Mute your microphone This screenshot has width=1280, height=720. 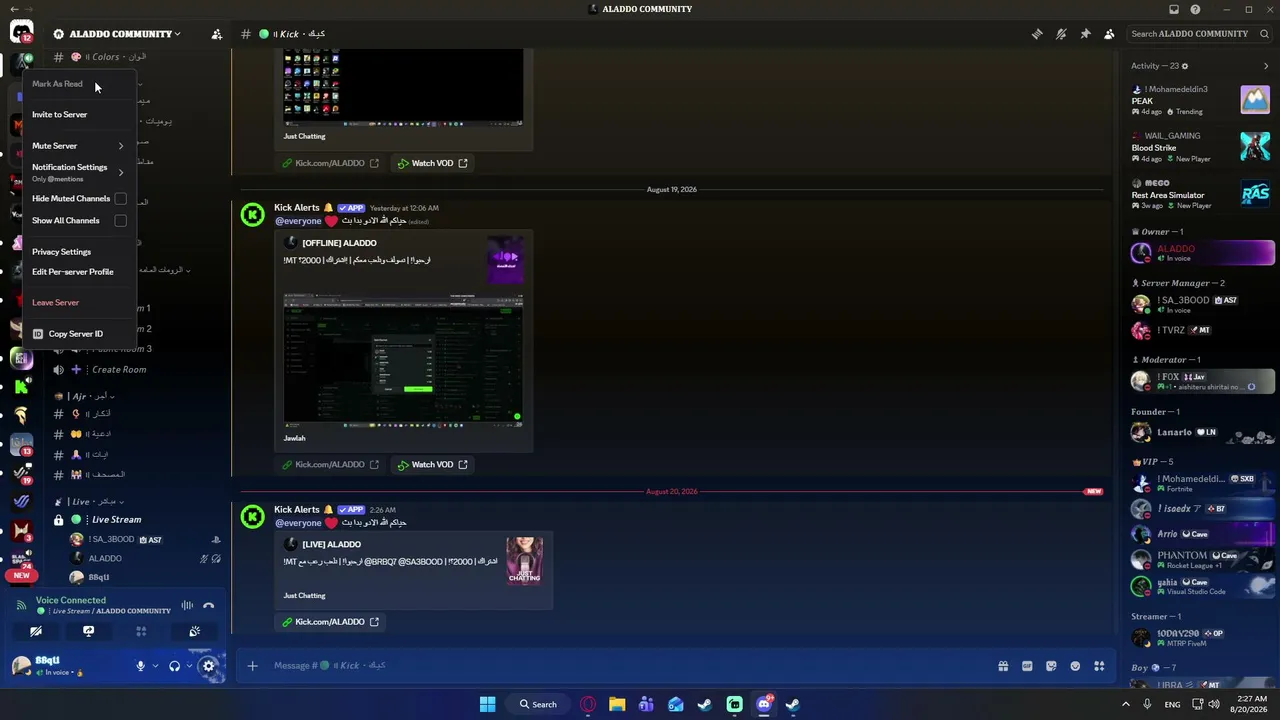pos(140,666)
